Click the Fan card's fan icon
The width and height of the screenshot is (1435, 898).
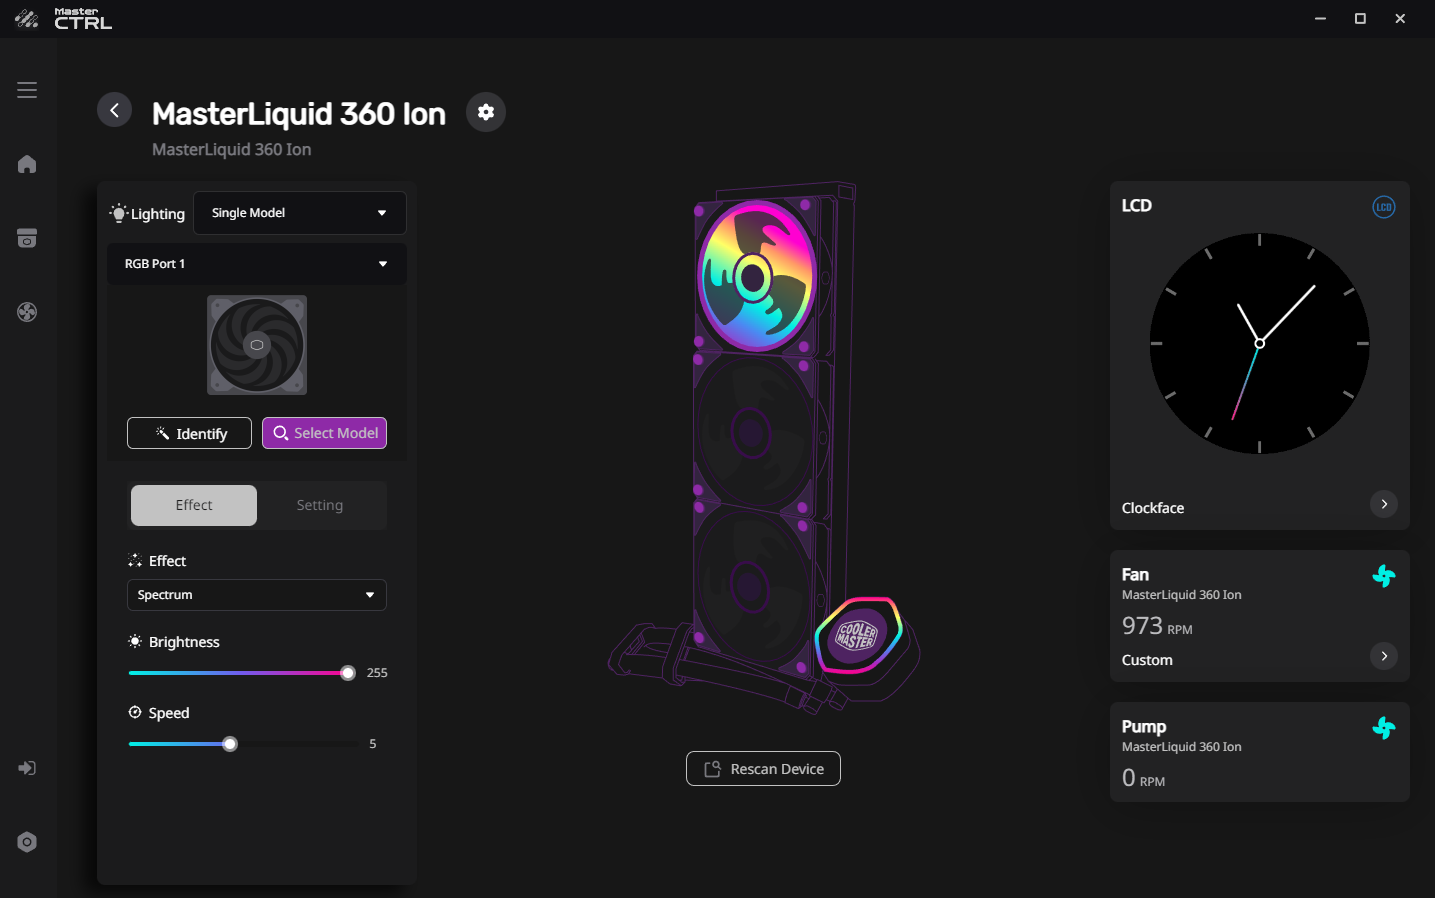coord(1384,576)
